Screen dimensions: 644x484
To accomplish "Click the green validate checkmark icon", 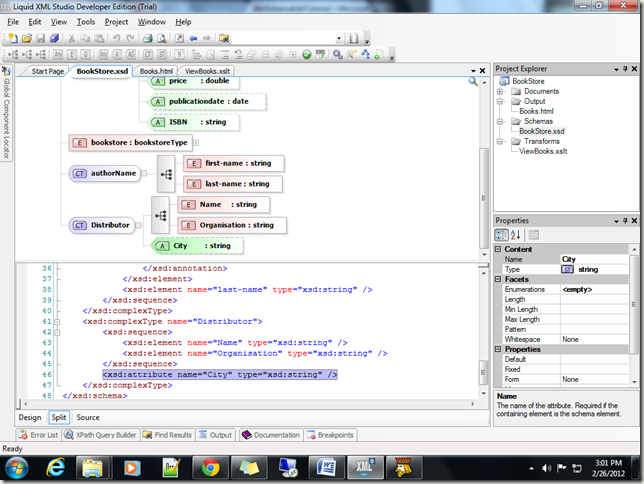I will (307, 54).
